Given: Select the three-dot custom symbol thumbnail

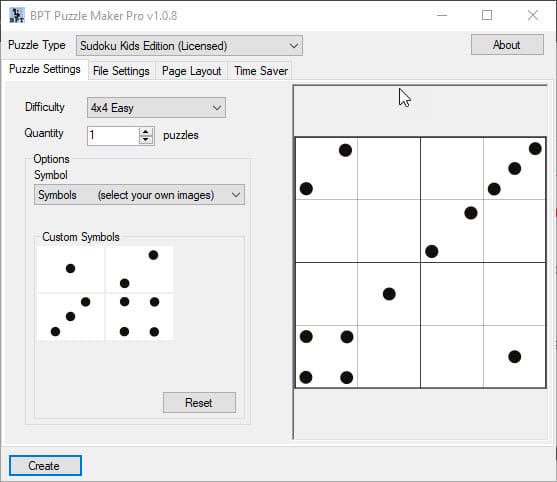Looking at the screenshot, I should pos(70,317).
